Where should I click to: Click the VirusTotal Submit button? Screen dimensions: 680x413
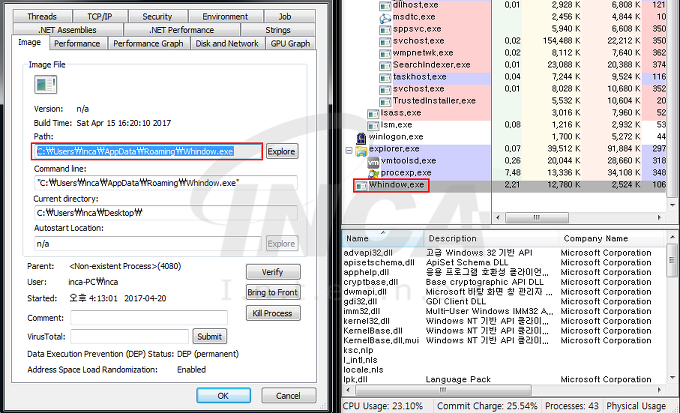pos(209,337)
